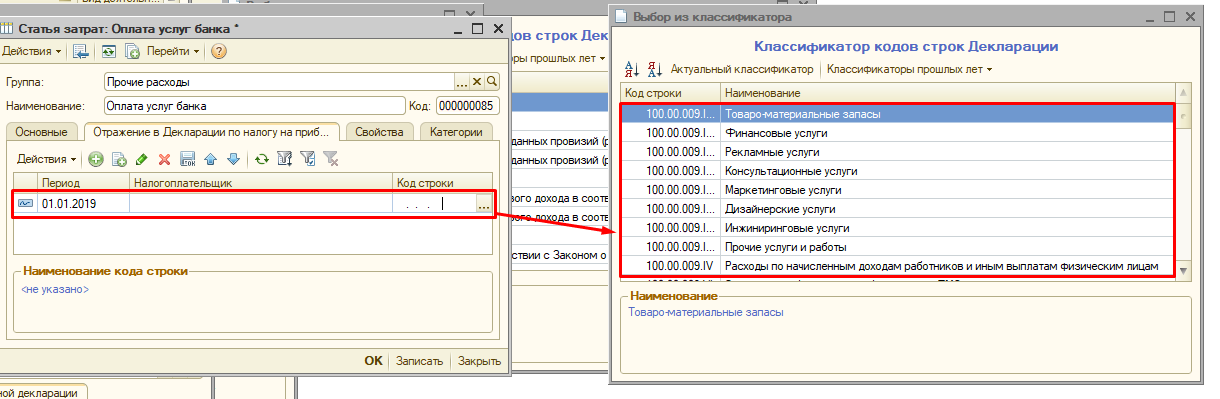The height and width of the screenshot is (399, 1220).
Task: Click the OK button
Action: 373,361
